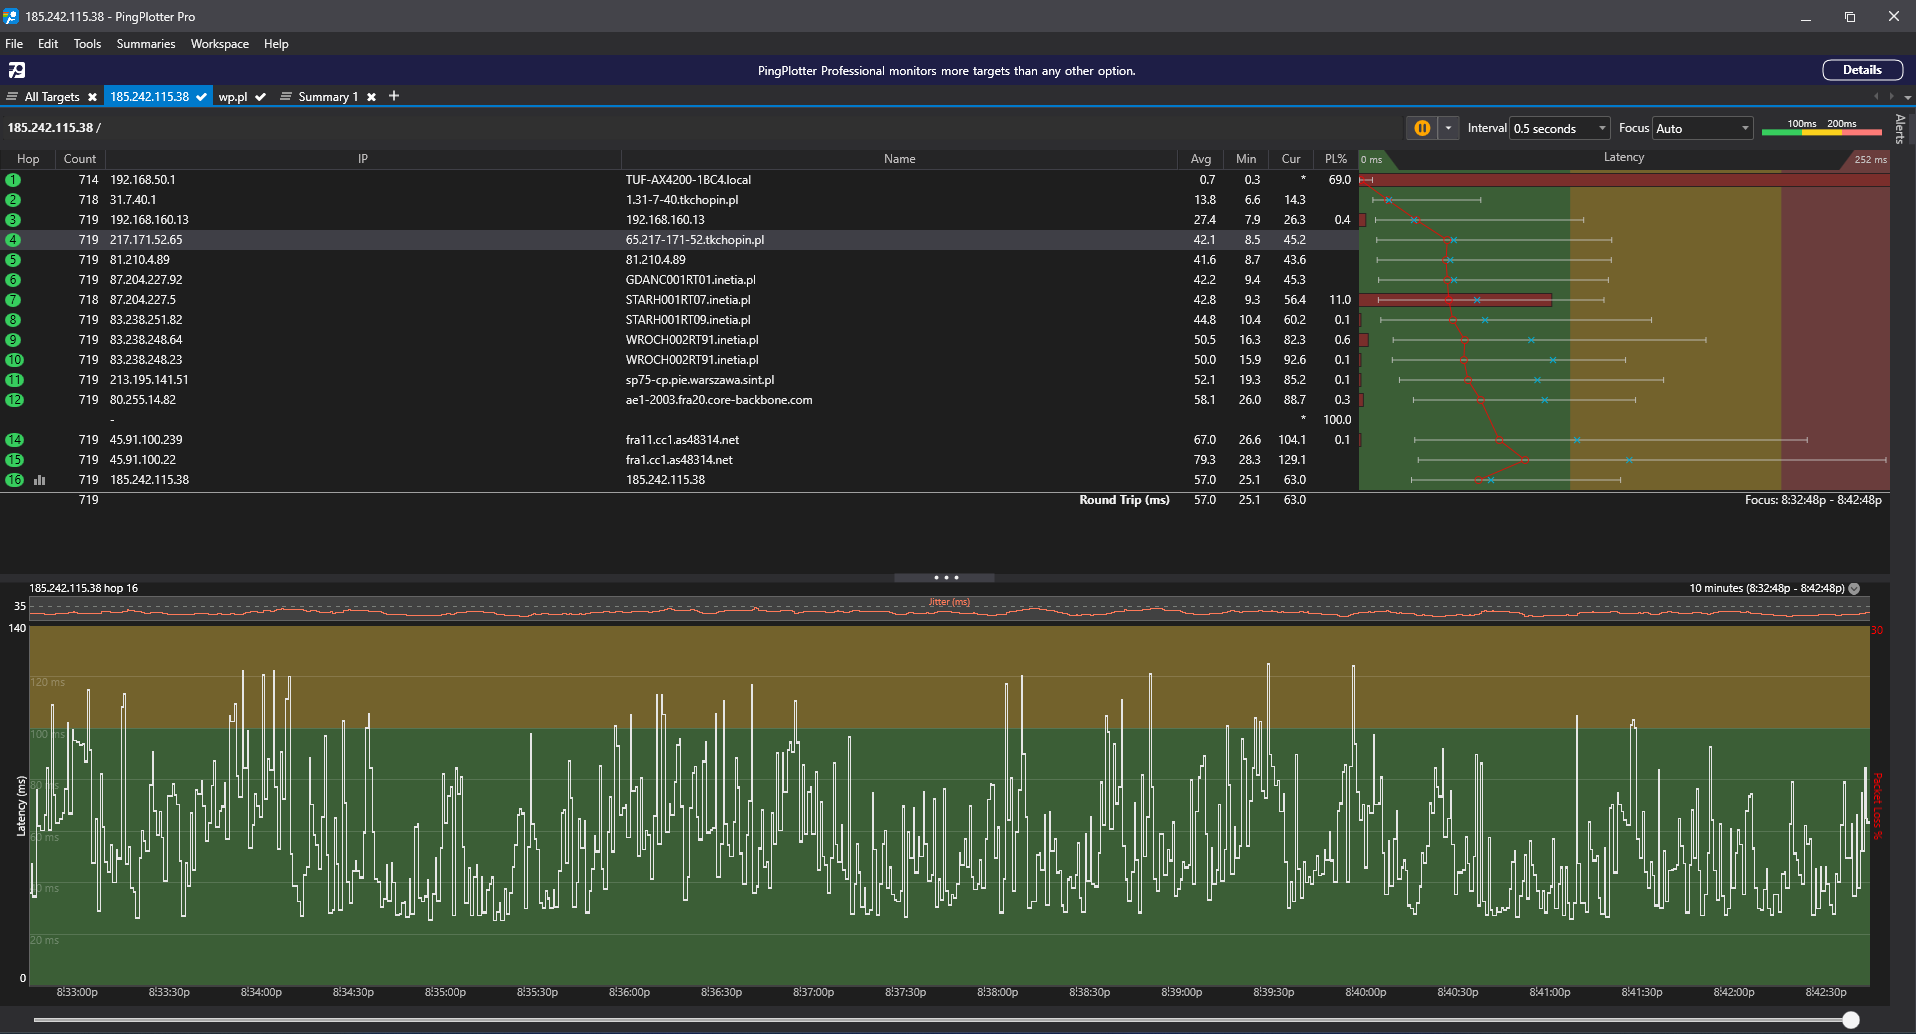
Task: Open the Alerts side panel
Action: pyautogui.click(x=1900, y=129)
